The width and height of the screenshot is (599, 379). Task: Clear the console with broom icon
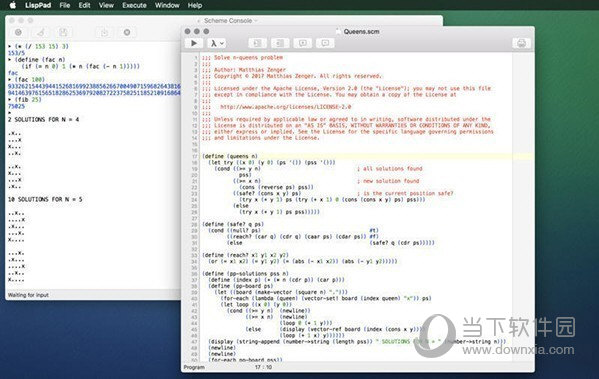[40, 32]
